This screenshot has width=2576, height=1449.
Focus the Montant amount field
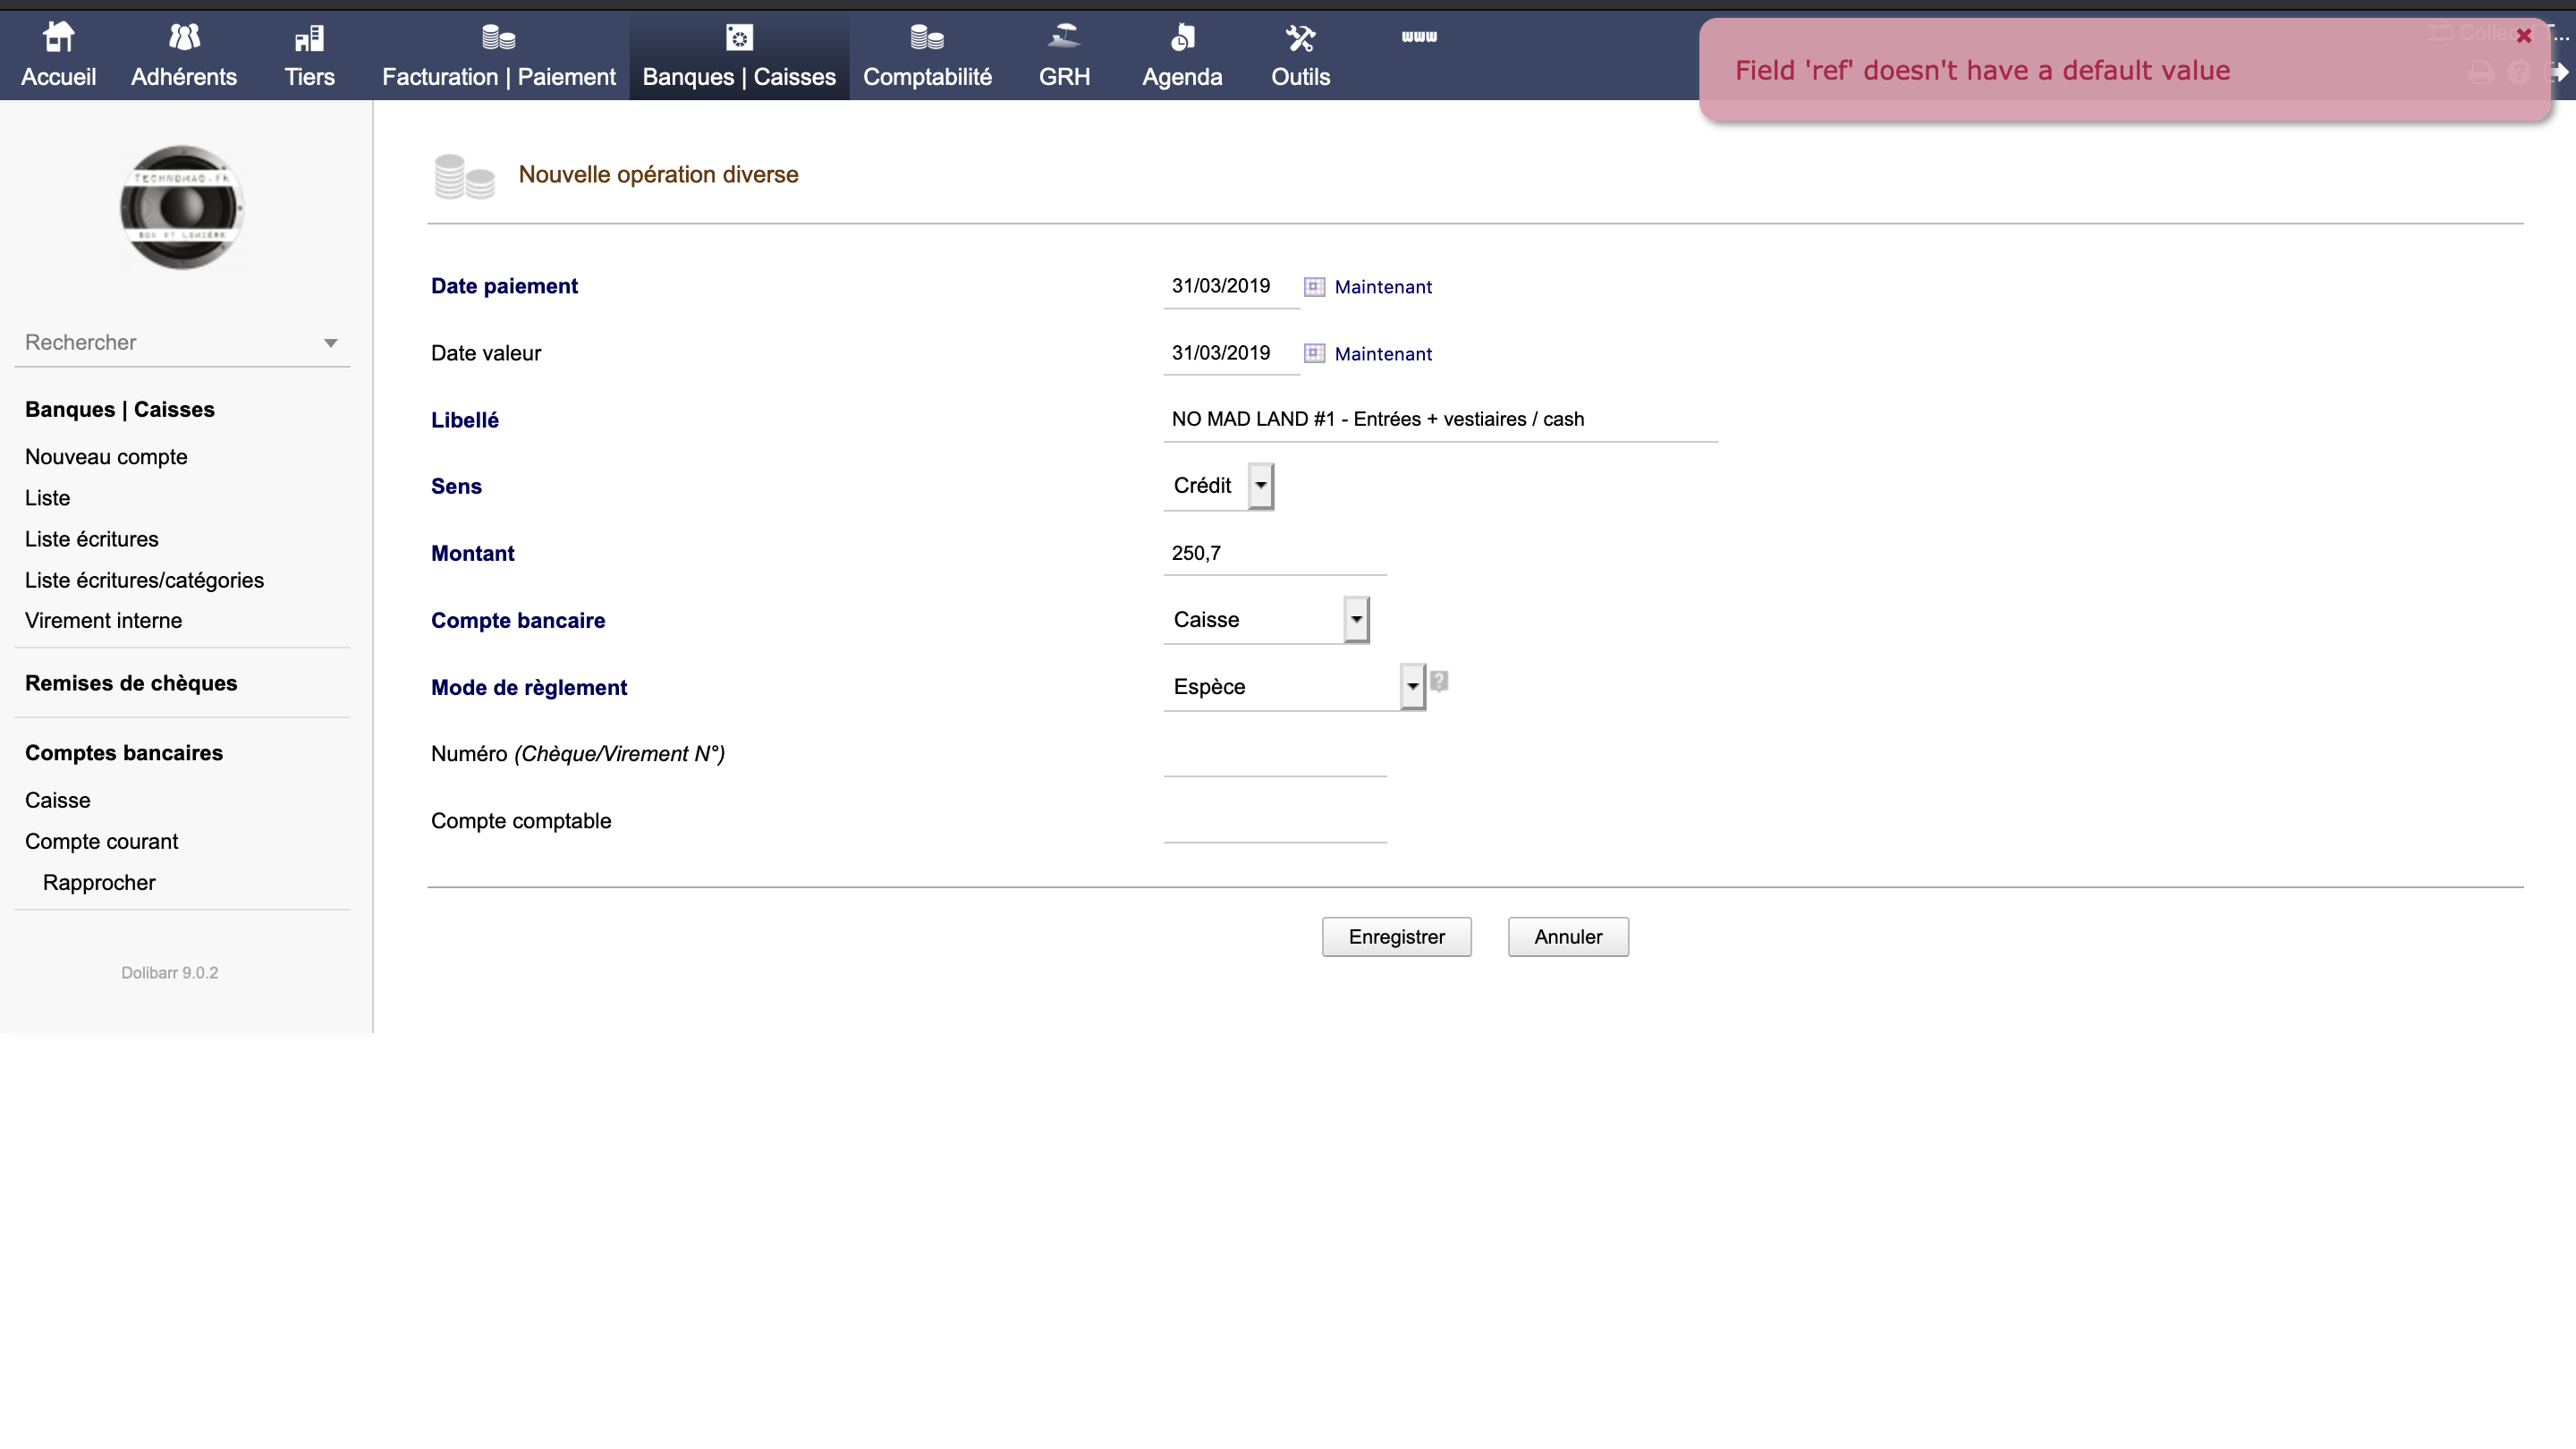click(x=1274, y=553)
